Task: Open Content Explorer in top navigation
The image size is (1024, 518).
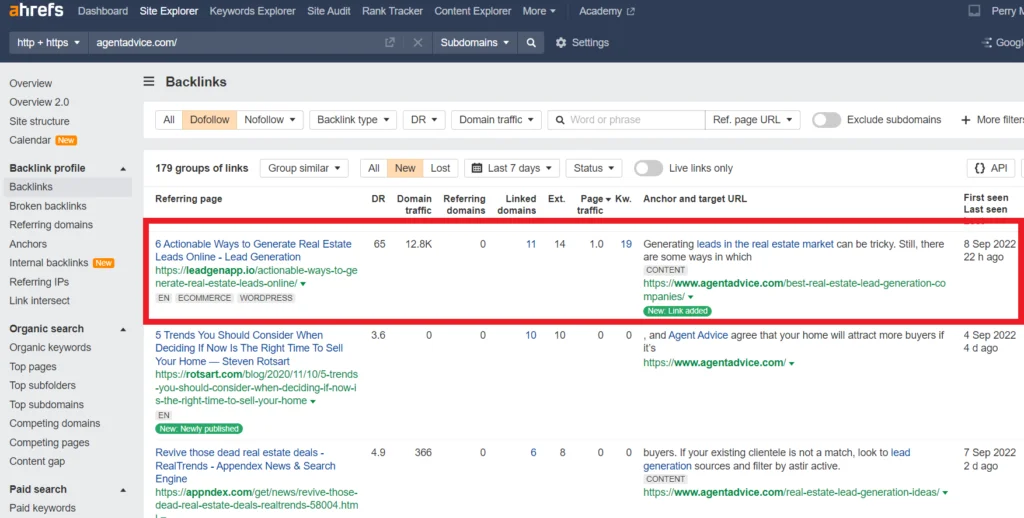Action: tap(473, 11)
